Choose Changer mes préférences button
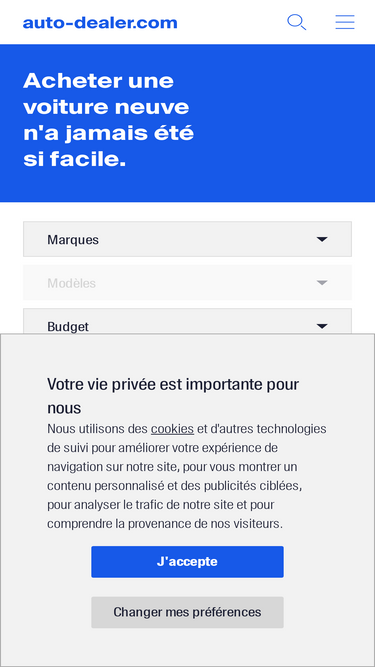 point(188,612)
